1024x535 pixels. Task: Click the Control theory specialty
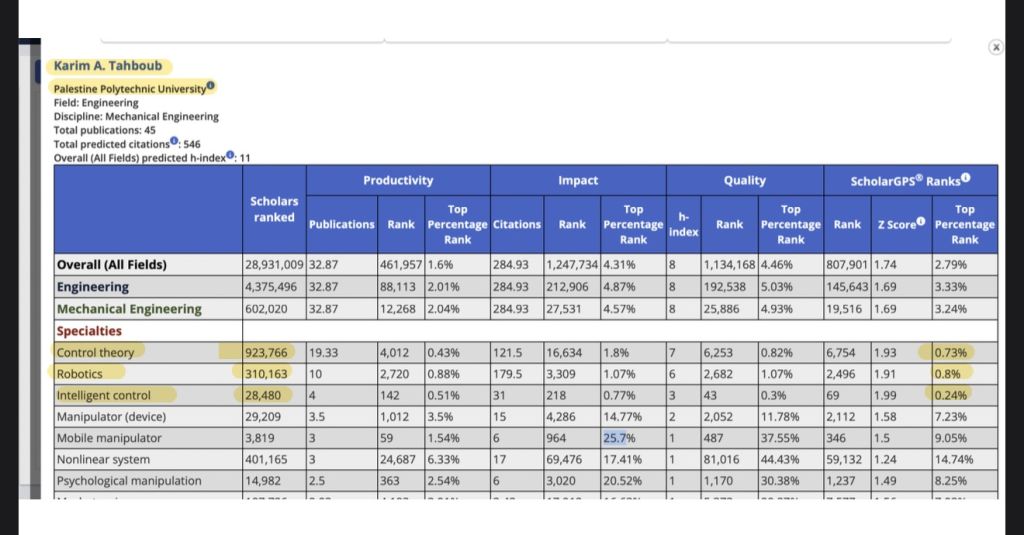[95, 352]
